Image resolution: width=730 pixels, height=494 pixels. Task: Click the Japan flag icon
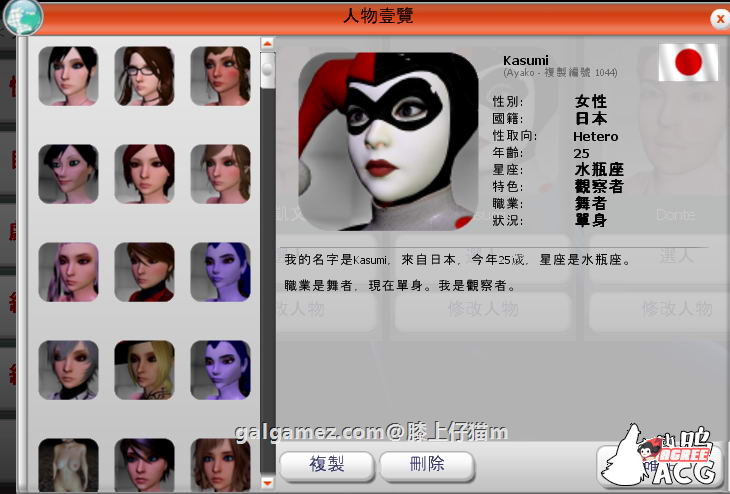click(x=688, y=62)
